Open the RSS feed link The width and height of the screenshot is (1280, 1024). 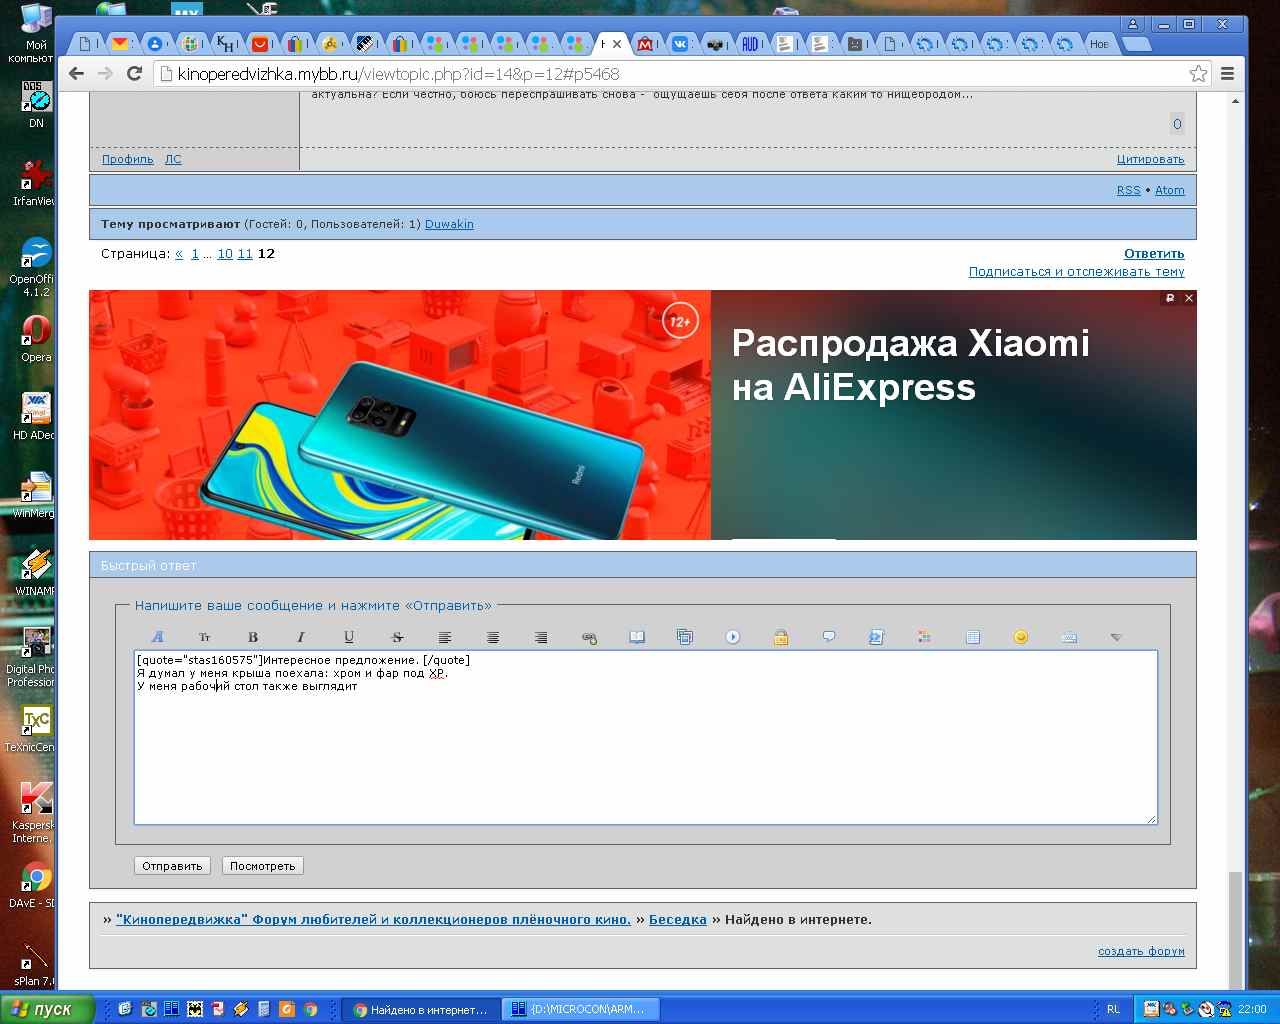[x=1129, y=190]
